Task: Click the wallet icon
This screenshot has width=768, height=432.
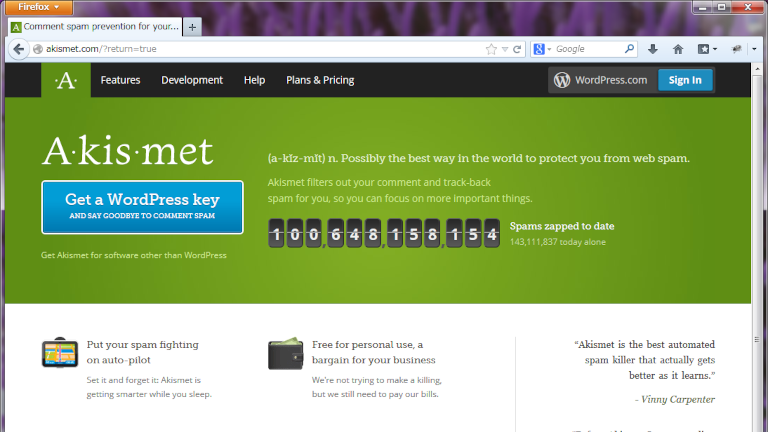Action: pos(286,353)
